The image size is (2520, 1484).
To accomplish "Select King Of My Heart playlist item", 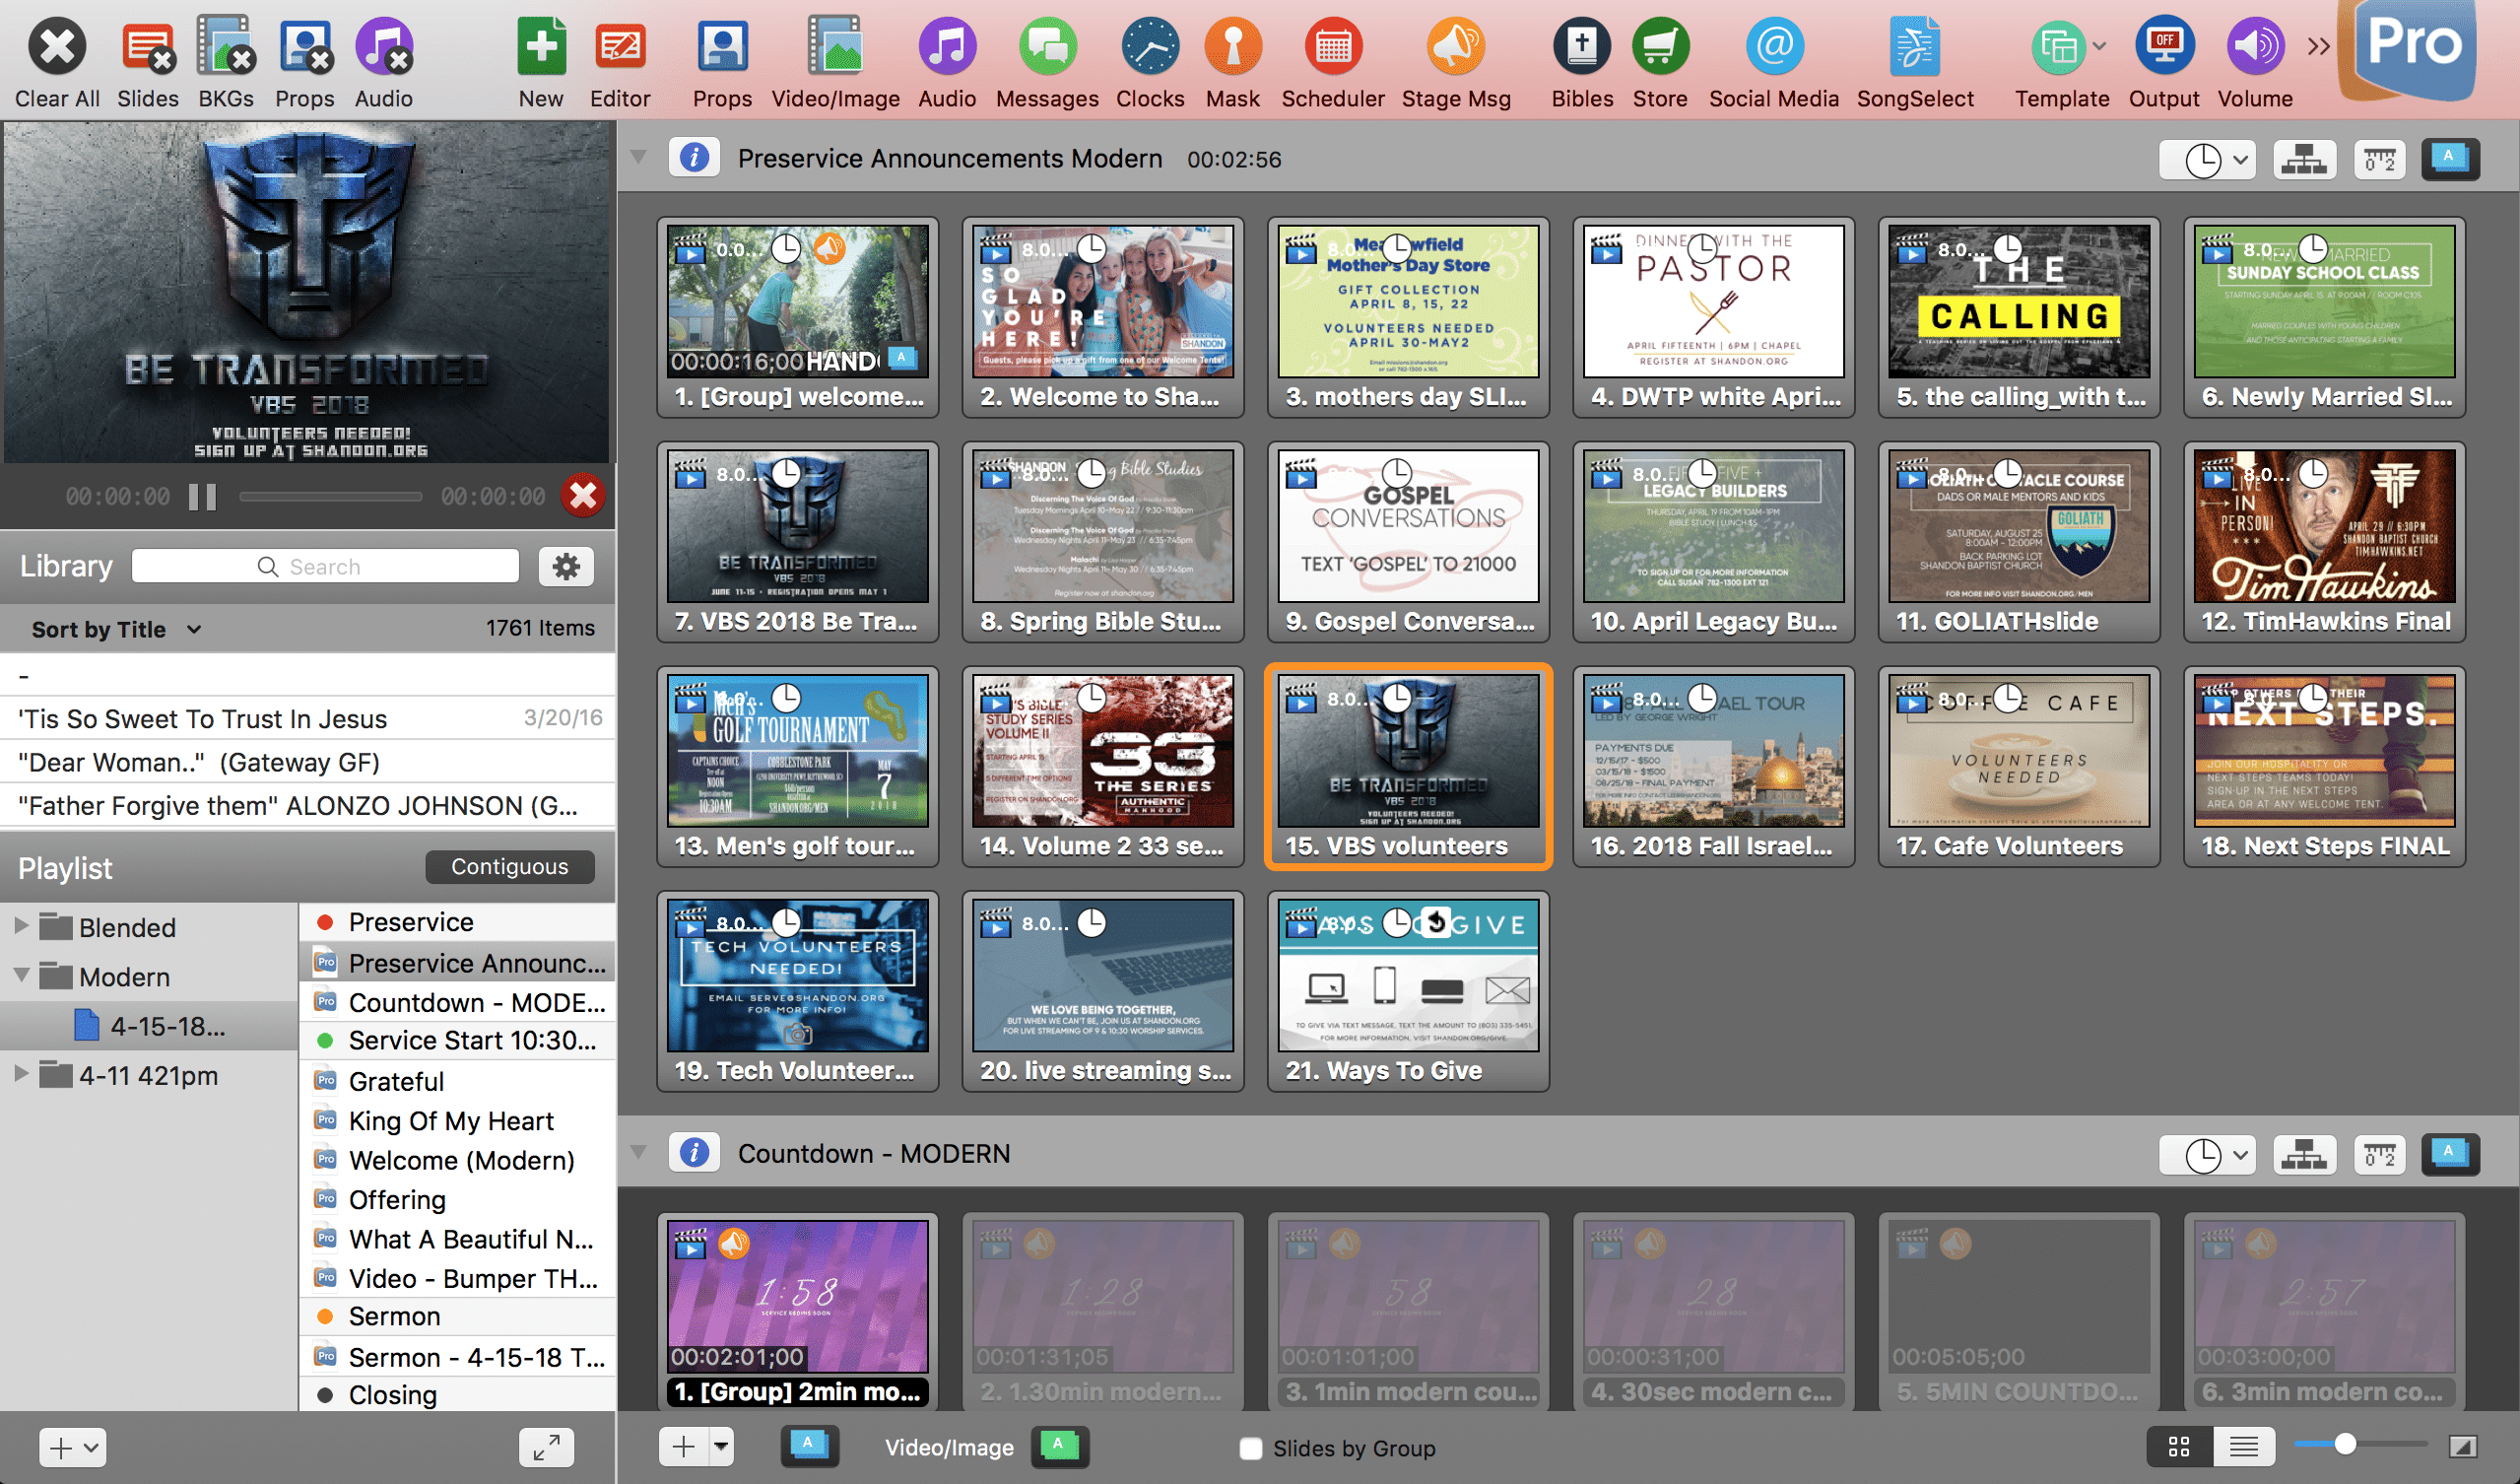I will pos(458,1121).
